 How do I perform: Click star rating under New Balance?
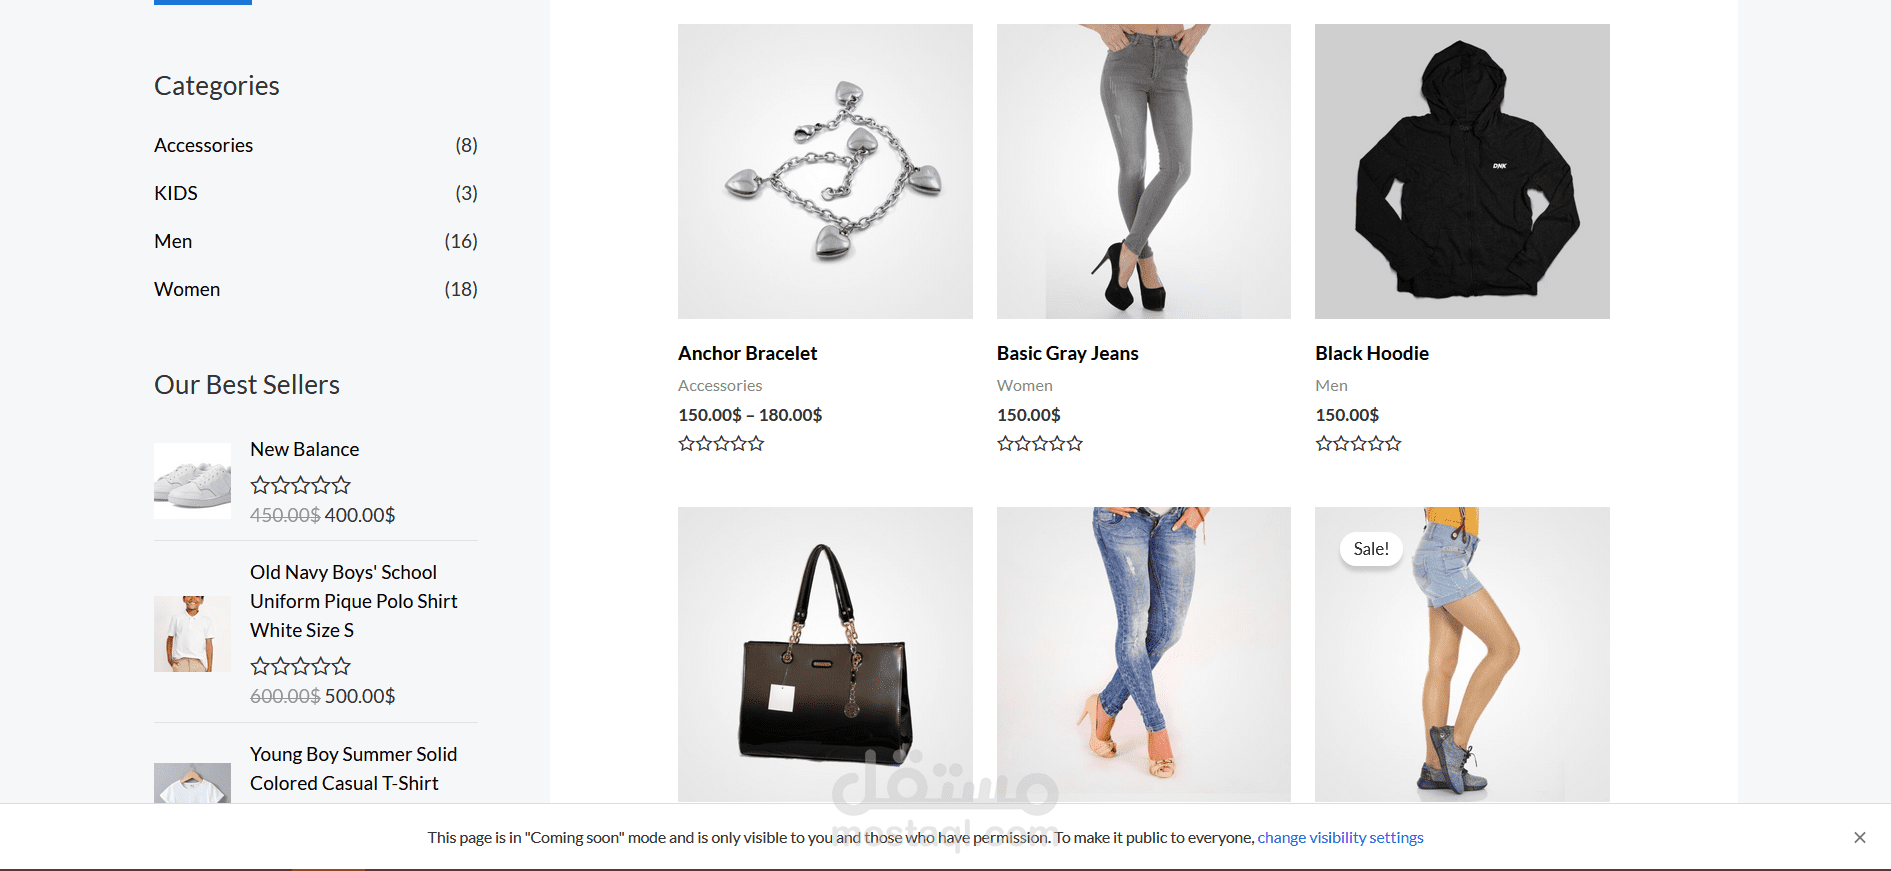pos(300,485)
